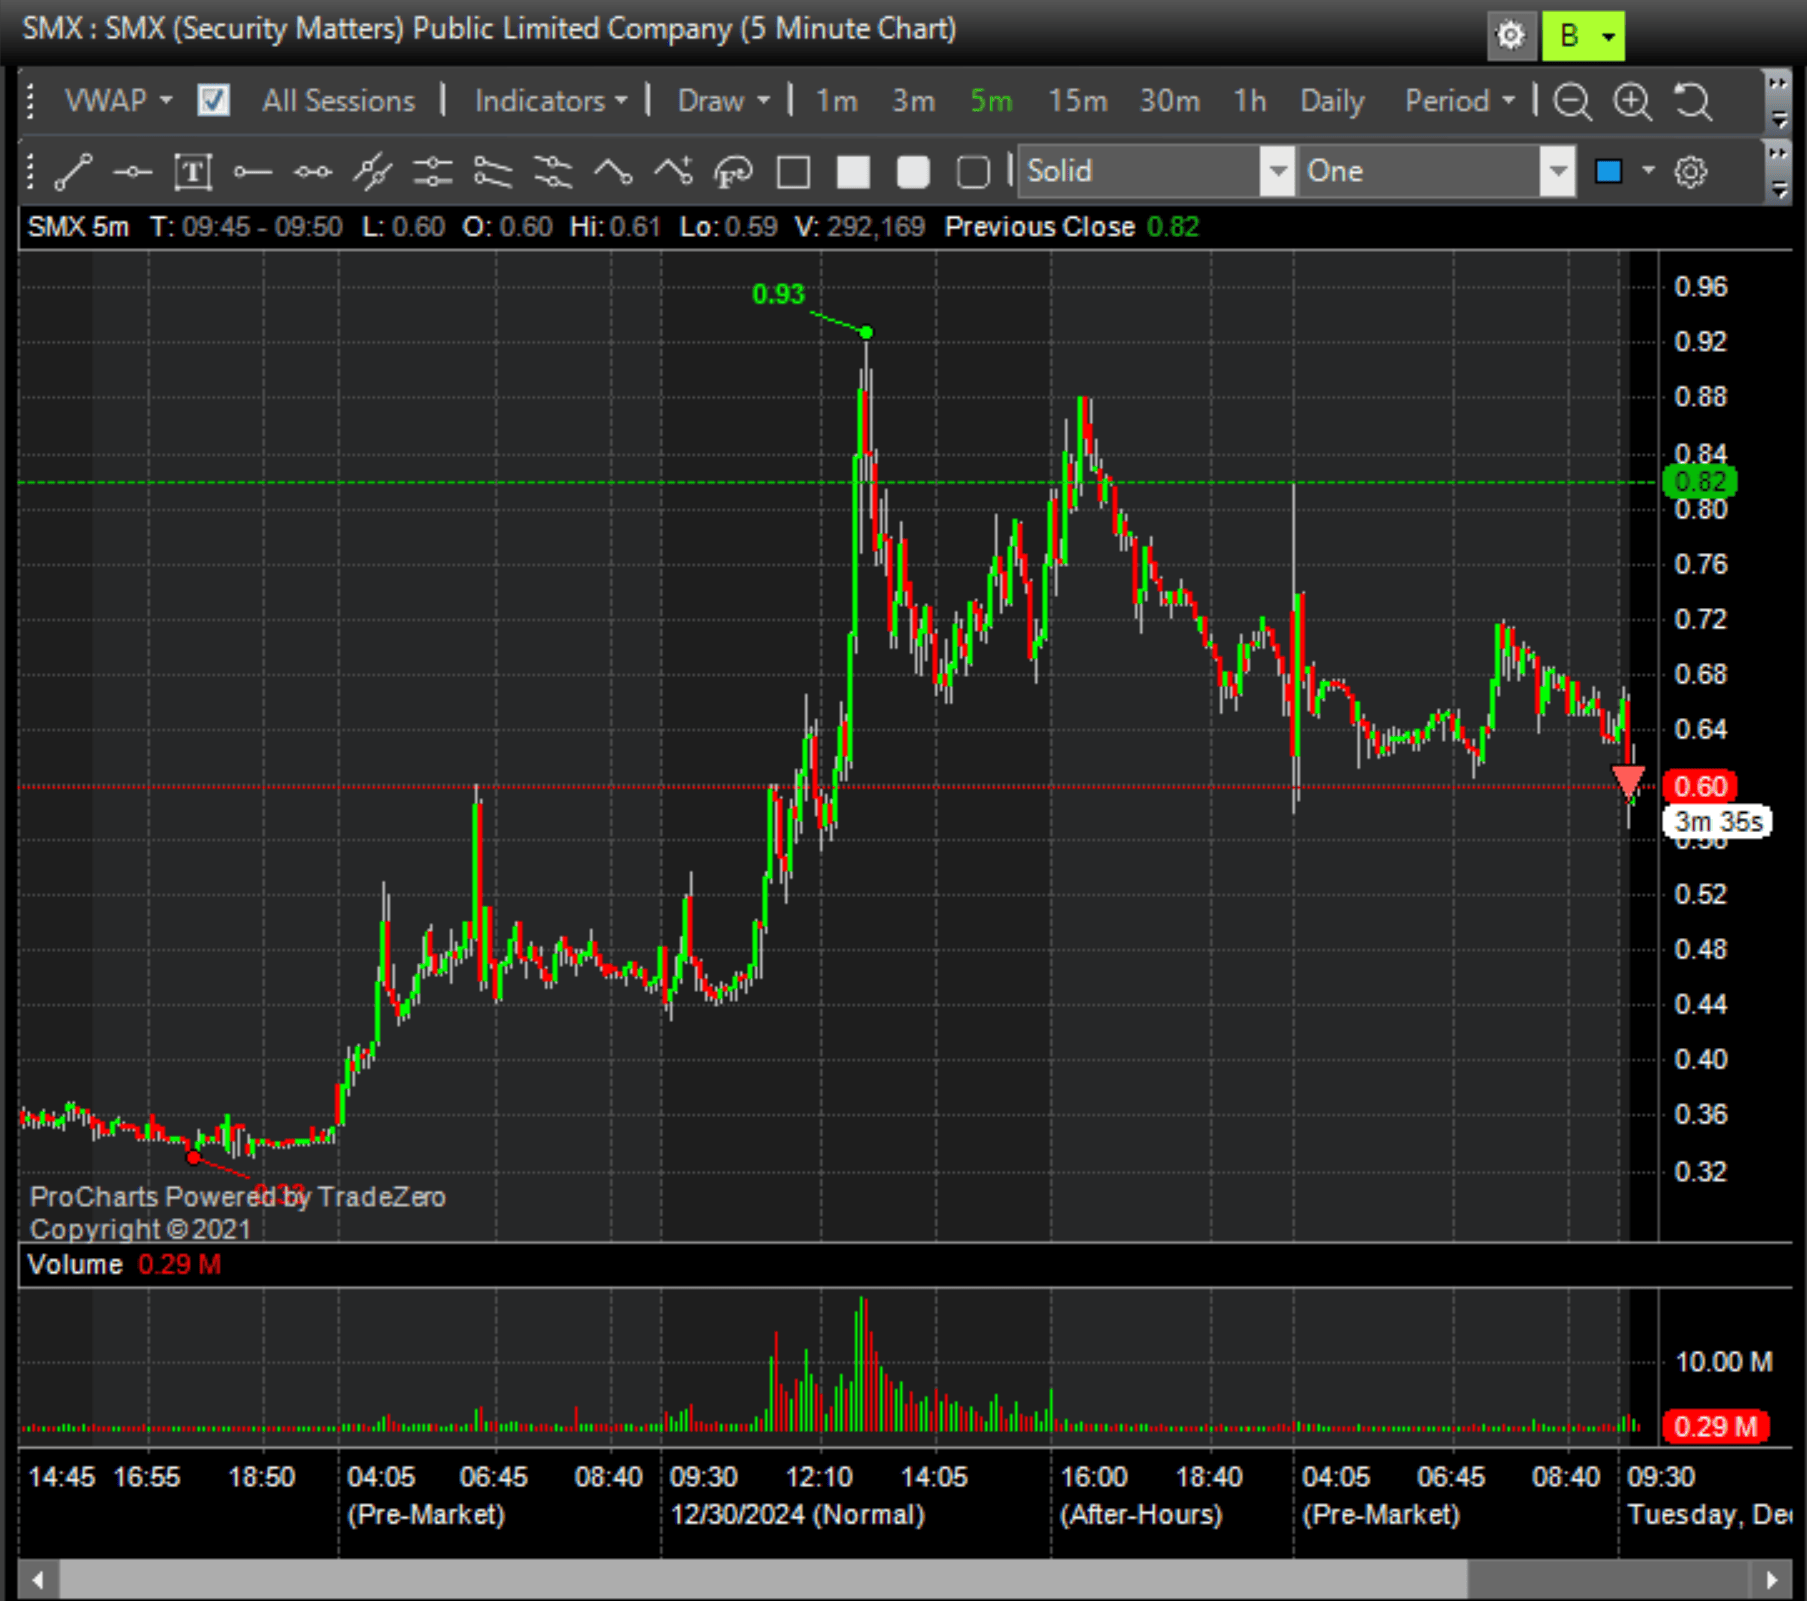The width and height of the screenshot is (1807, 1601).
Task: Open the Indicators menu
Action: [550, 101]
